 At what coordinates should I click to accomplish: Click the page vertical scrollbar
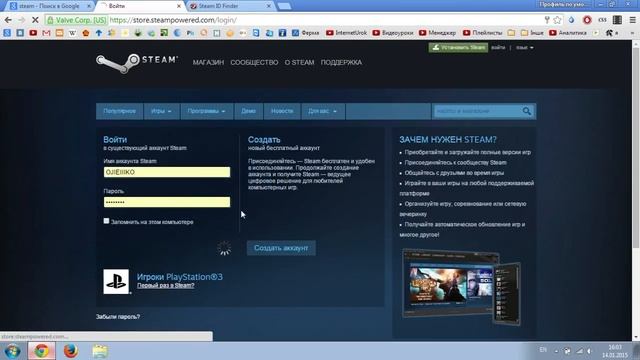(636, 147)
